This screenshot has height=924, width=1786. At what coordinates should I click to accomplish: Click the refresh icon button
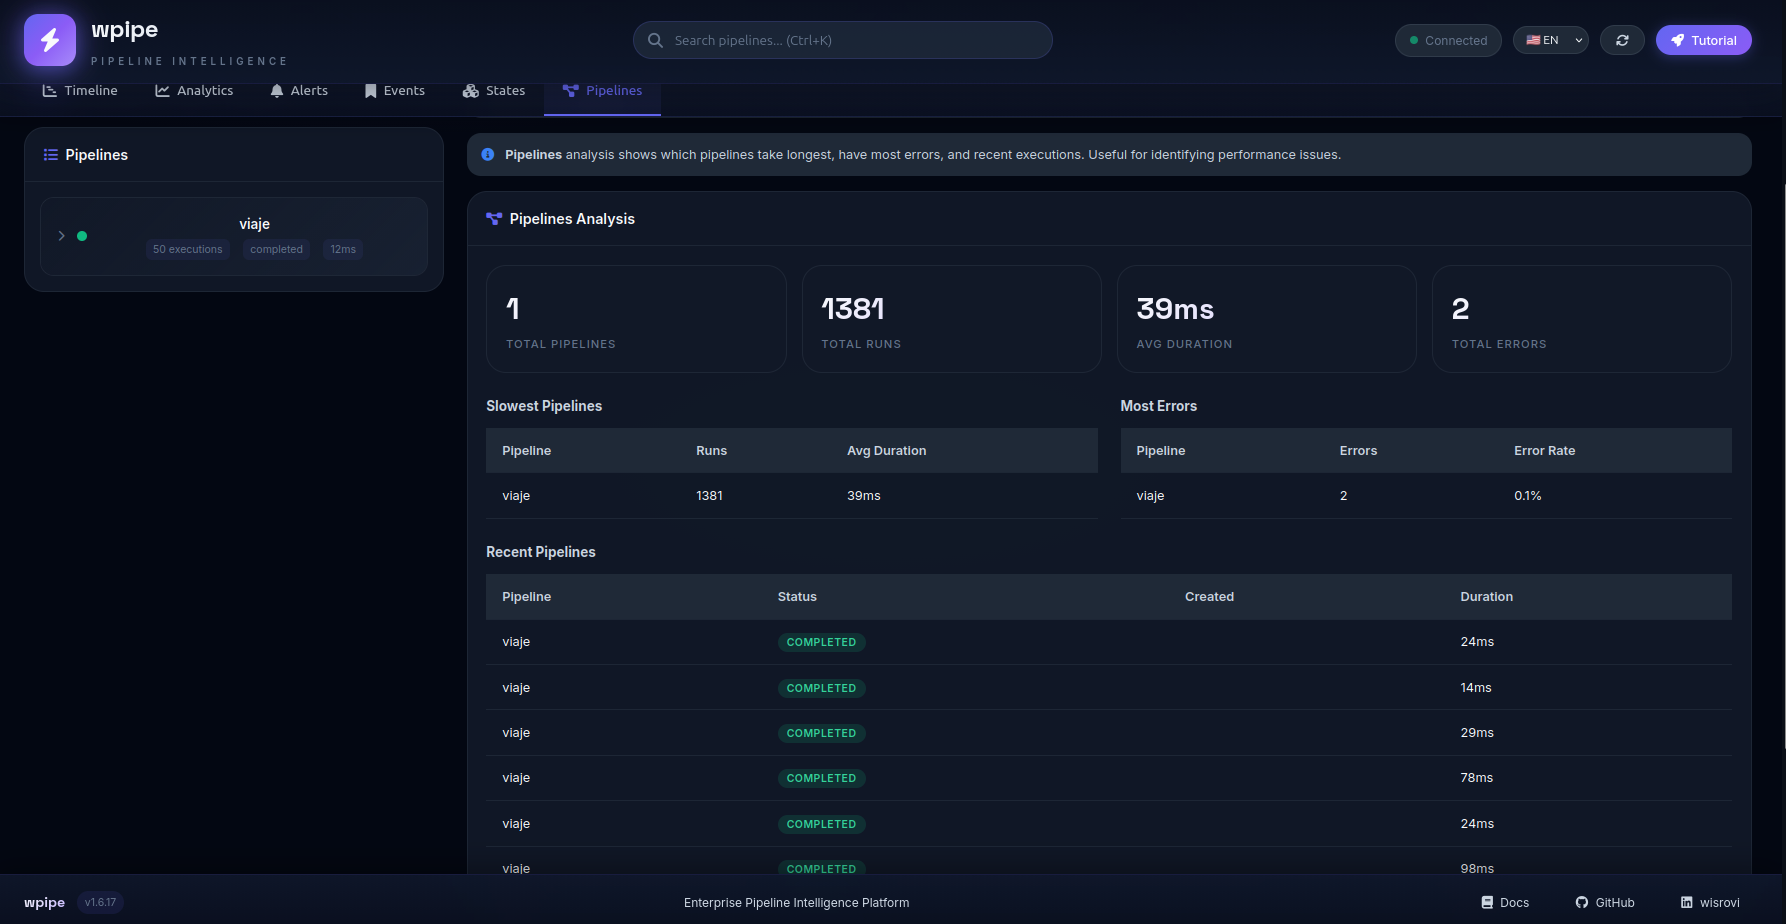(1622, 40)
